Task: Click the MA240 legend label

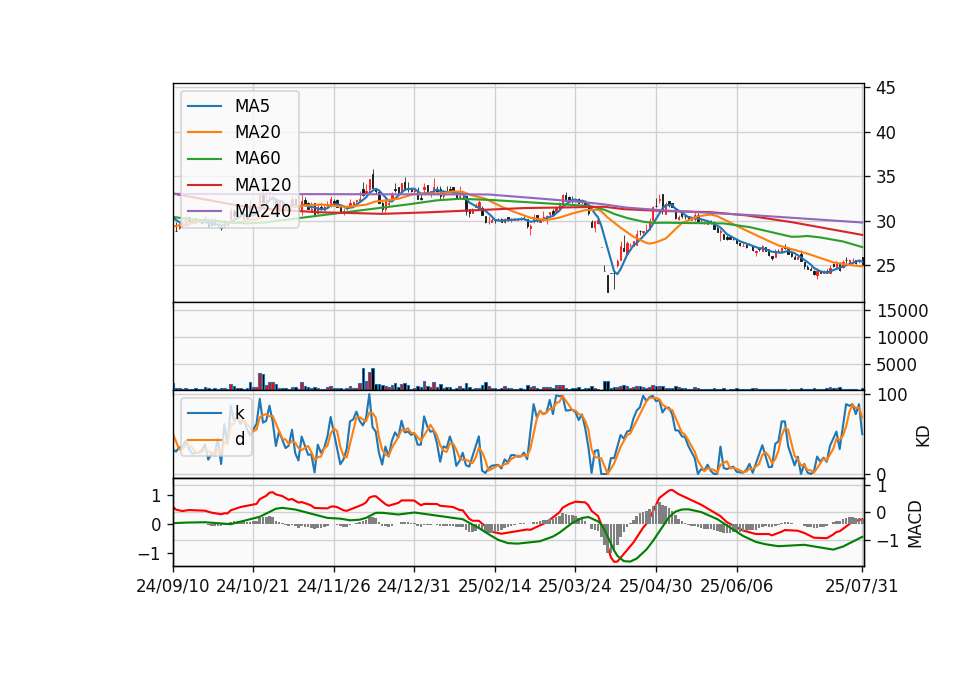Action: [x=263, y=211]
